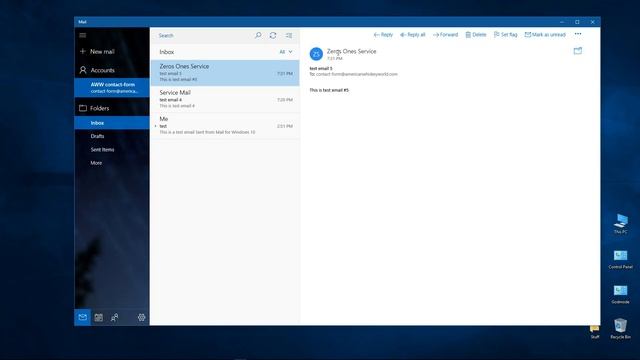Delete the open email
The height and width of the screenshot is (360, 640).
point(476,35)
